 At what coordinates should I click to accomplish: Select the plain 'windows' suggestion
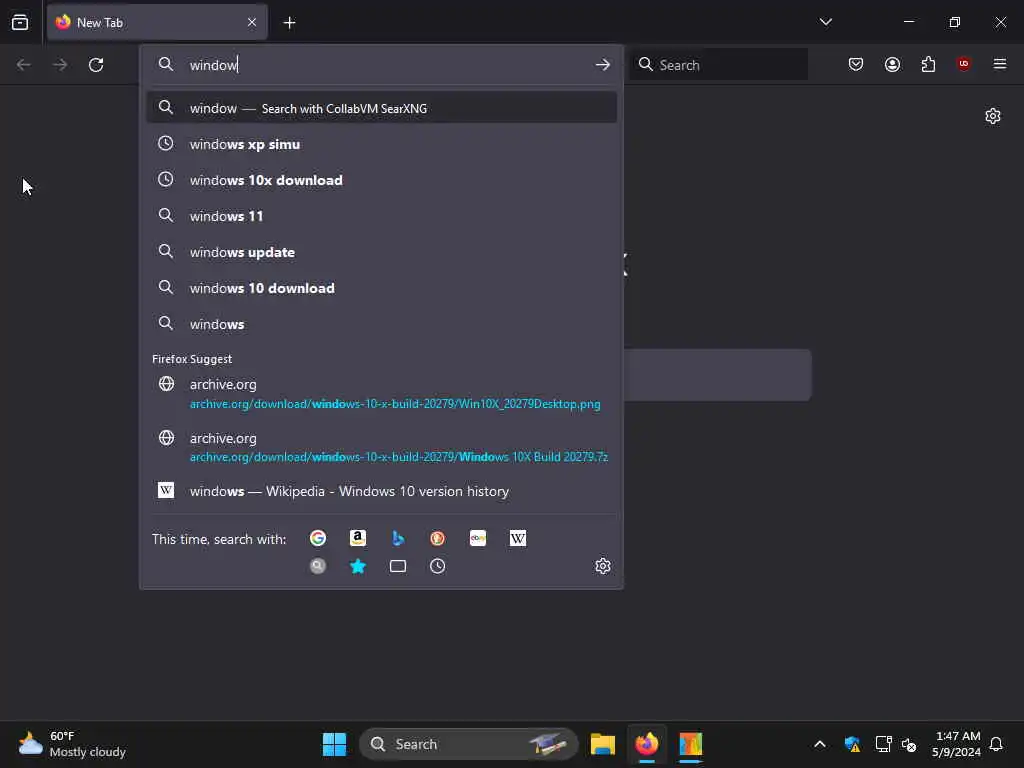[x=381, y=324]
